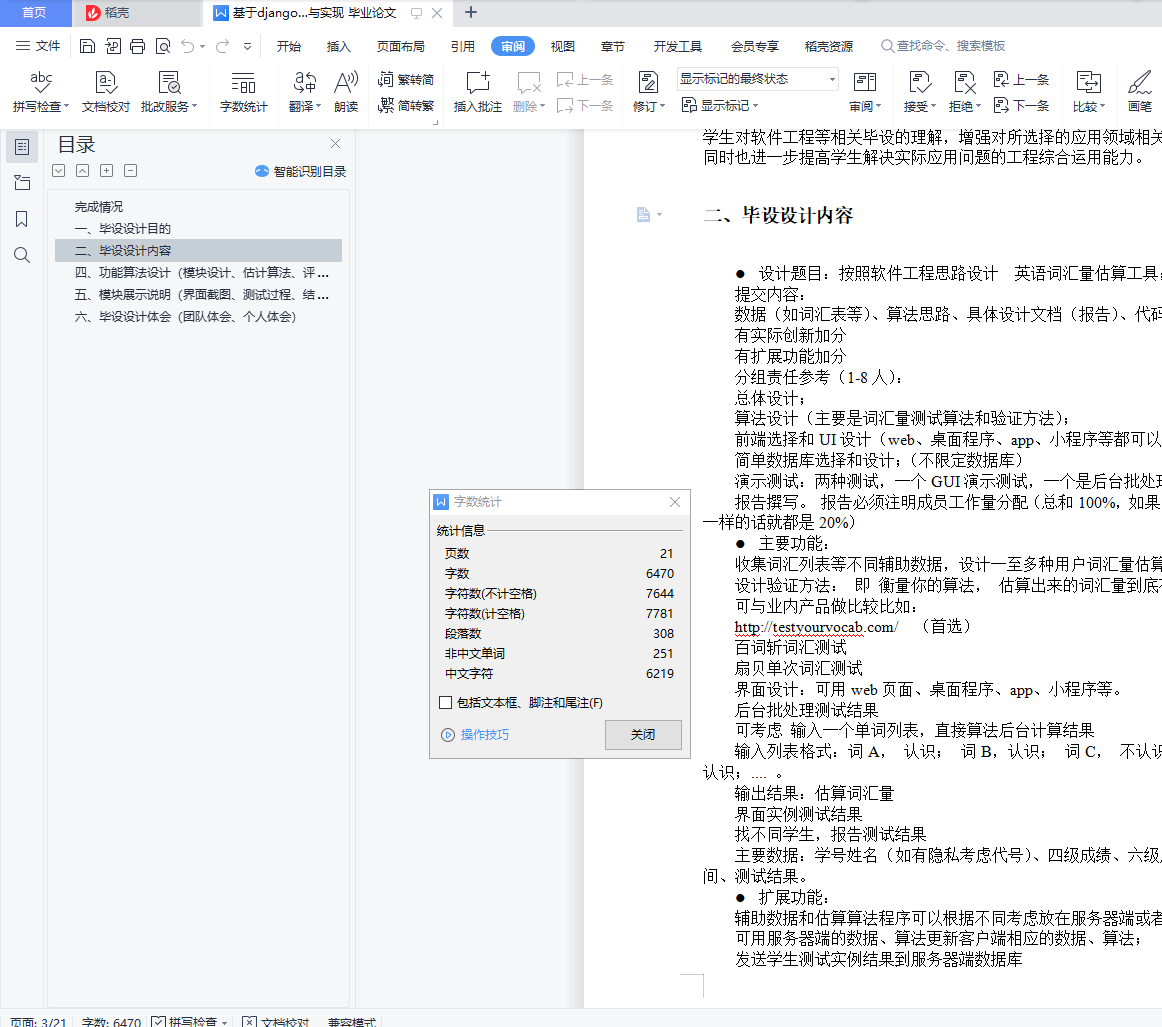The height and width of the screenshot is (1027, 1162).
Task: Toggle 文档校对 in status bar
Action: [276, 1021]
